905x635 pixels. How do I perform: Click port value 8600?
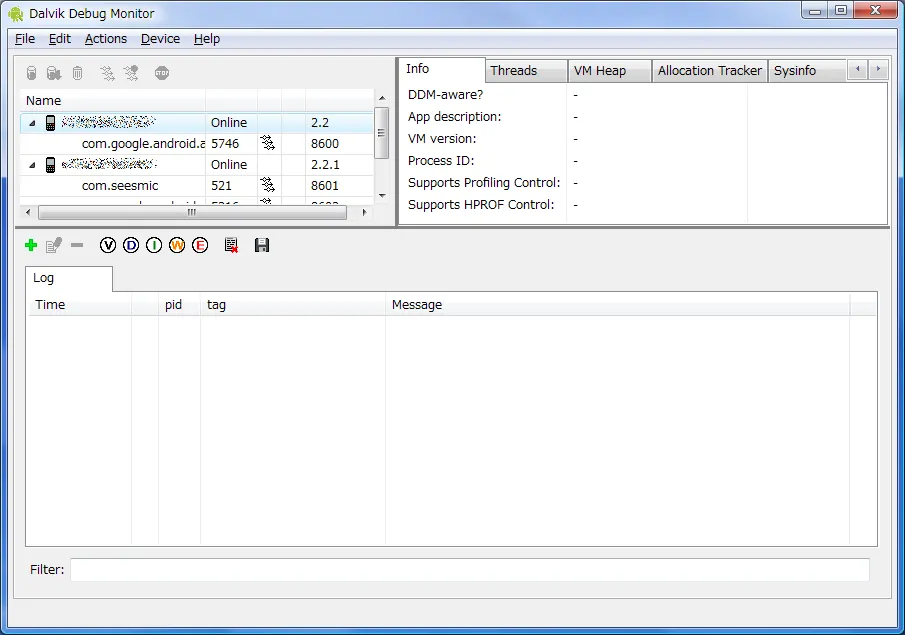[325, 144]
